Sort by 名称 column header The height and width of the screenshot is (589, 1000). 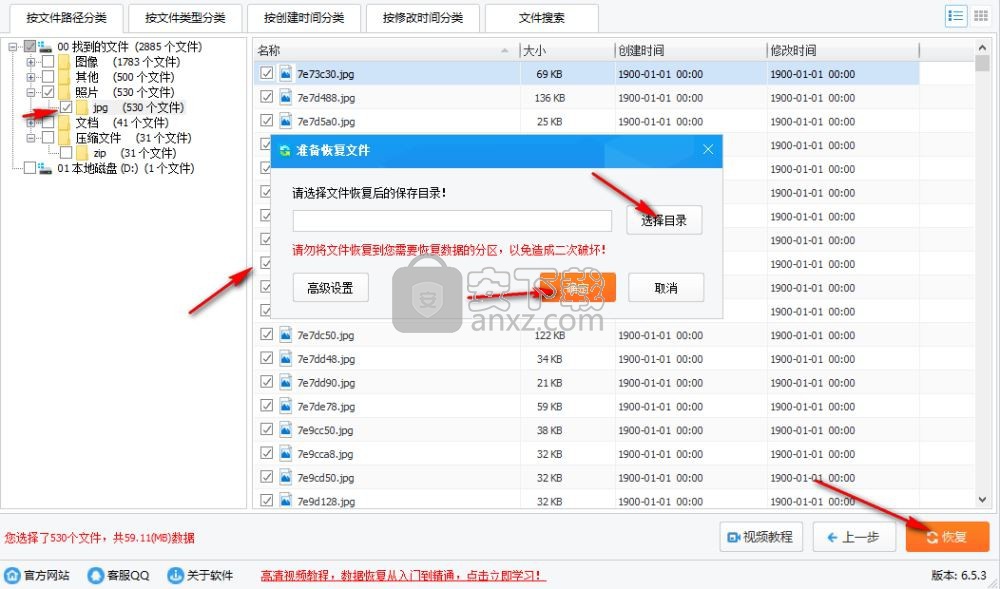(x=386, y=50)
